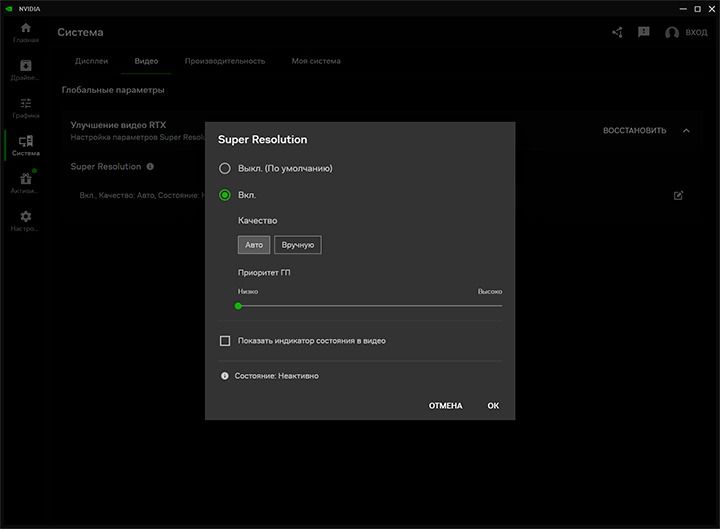
Task: Click the Приоритет ГП slider handle
Action: click(x=238, y=306)
